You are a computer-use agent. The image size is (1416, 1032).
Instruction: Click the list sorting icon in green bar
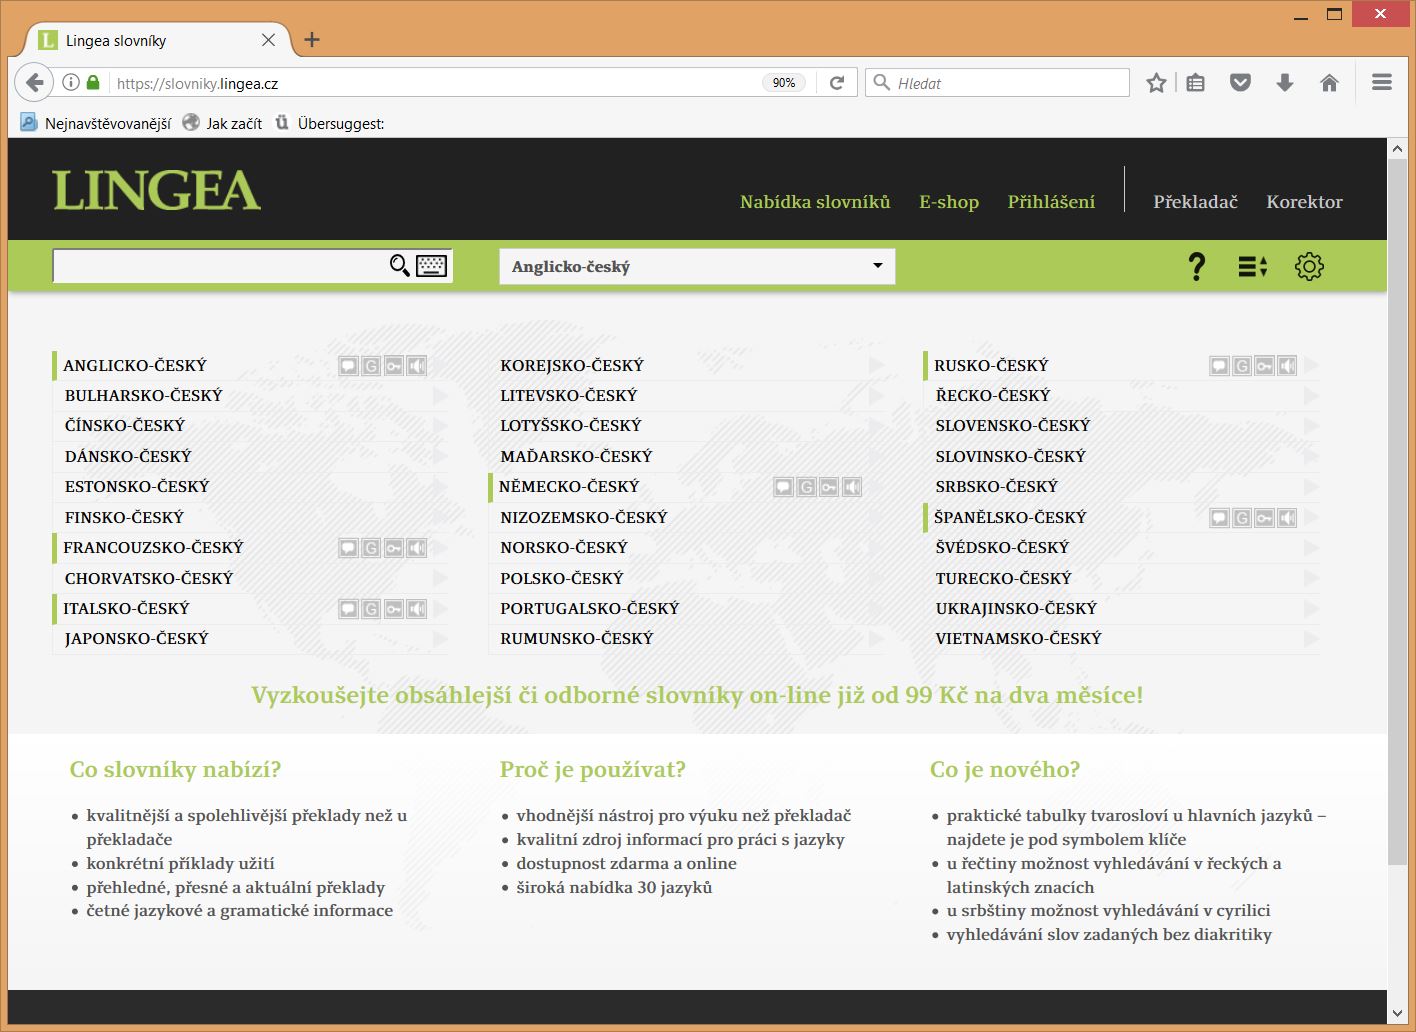pos(1253,266)
